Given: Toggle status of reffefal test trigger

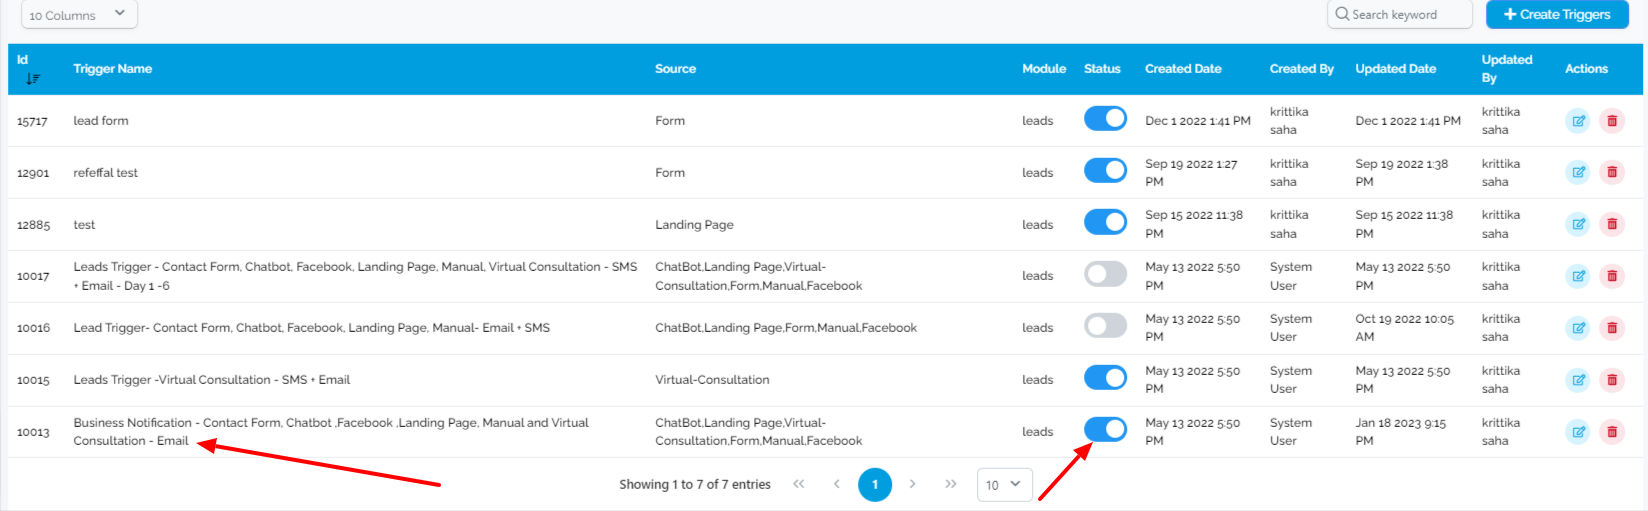Looking at the screenshot, I should tap(1105, 171).
